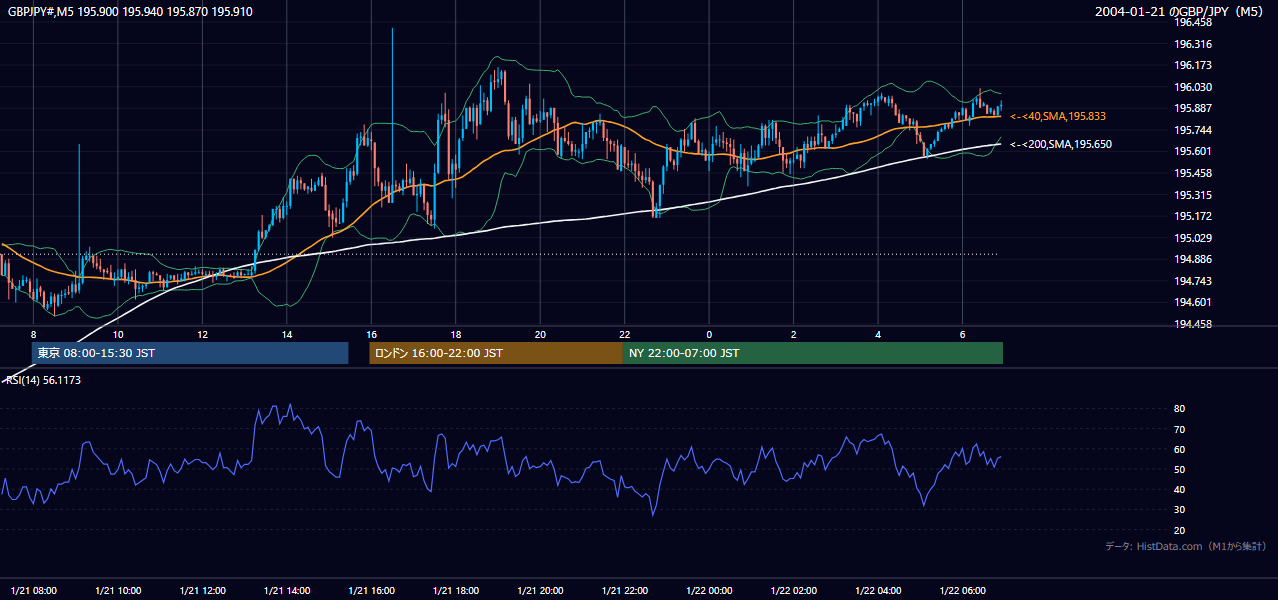The width and height of the screenshot is (1278, 600).
Task: Click the bottom time label 1/21 20:00
Action: click(540, 591)
